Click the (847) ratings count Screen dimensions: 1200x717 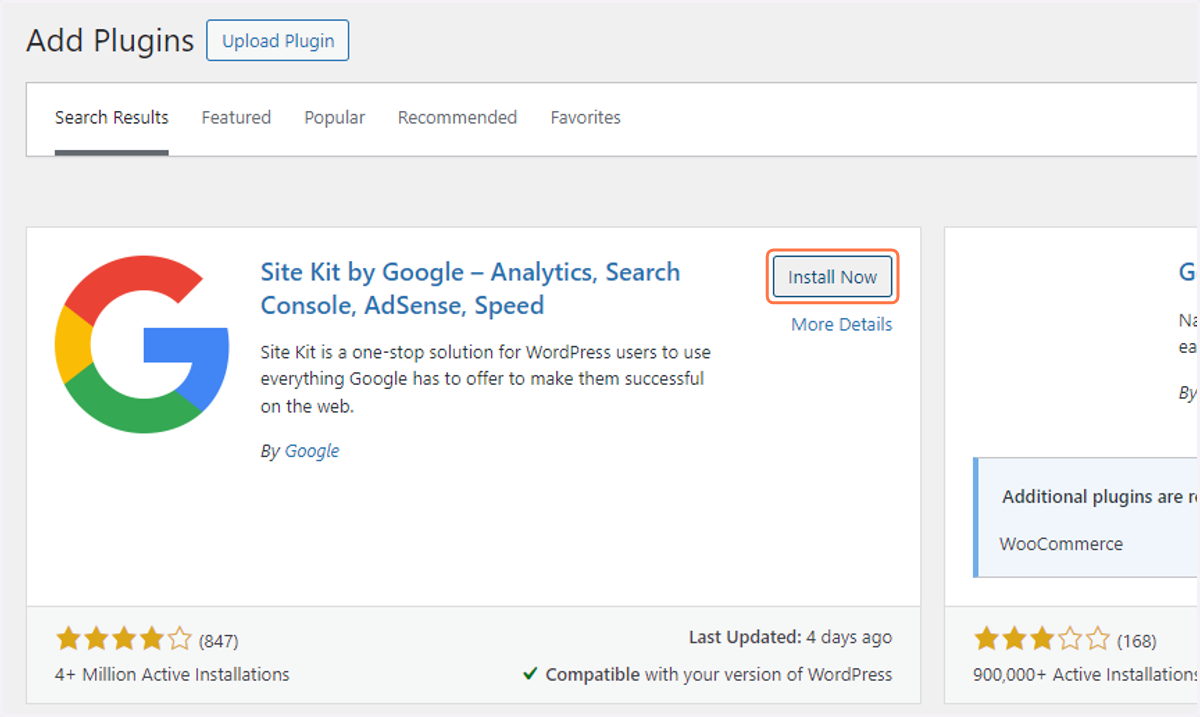[x=219, y=640]
